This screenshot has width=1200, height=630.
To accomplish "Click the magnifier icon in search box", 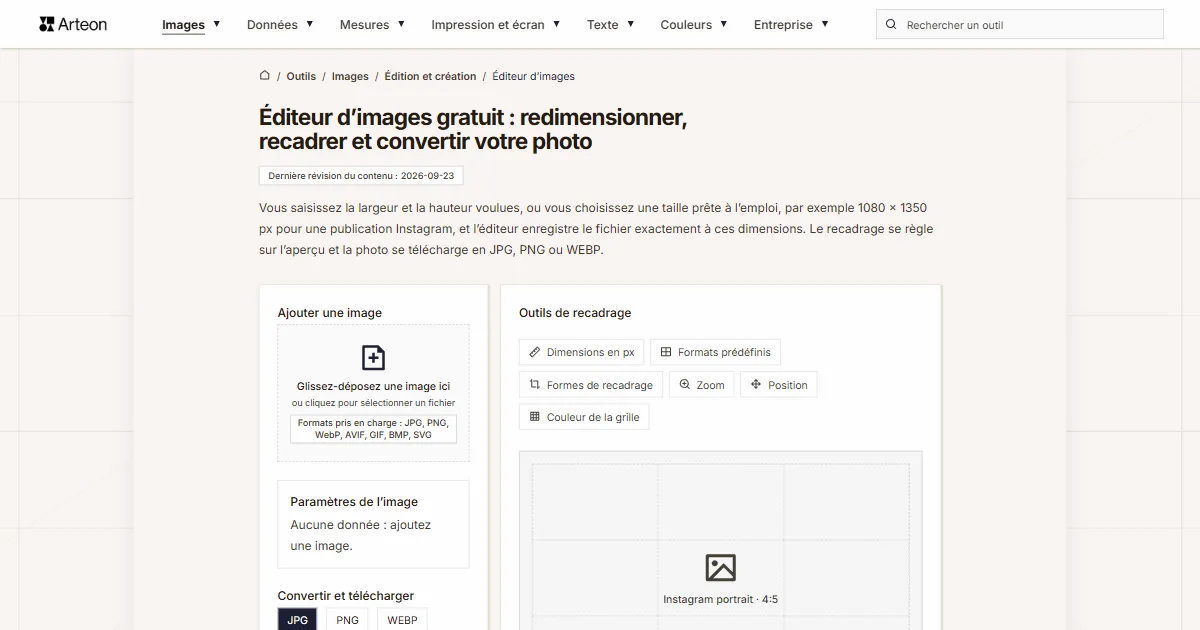I will (x=892, y=25).
